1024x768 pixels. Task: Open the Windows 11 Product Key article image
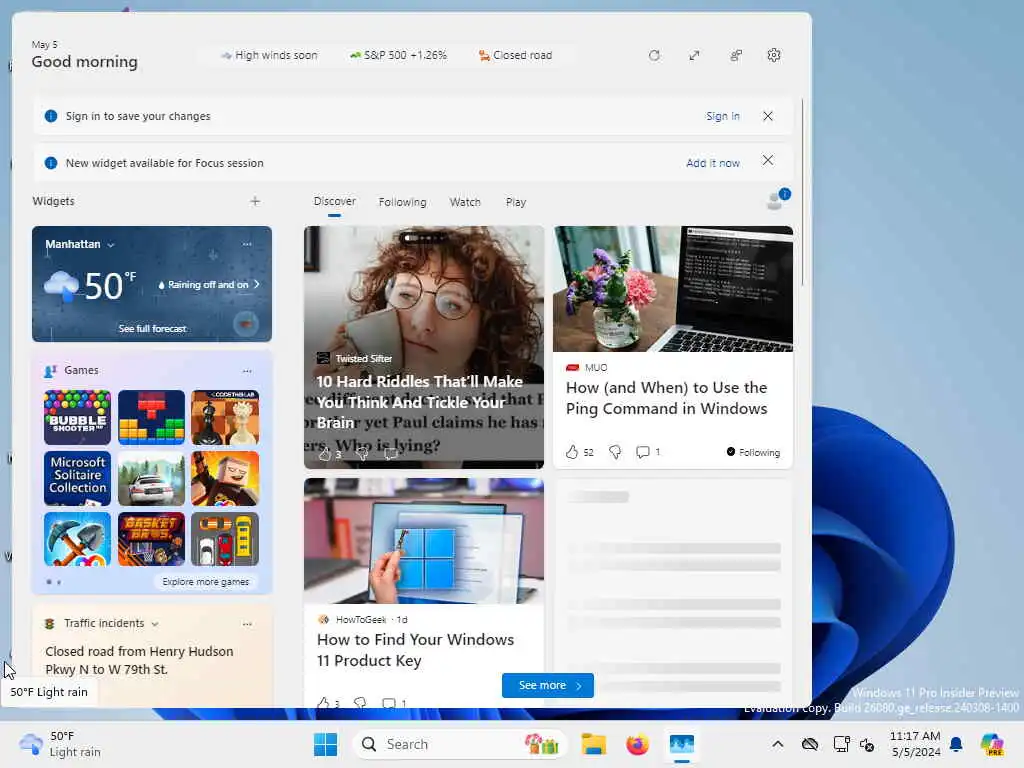tap(424, 541)
